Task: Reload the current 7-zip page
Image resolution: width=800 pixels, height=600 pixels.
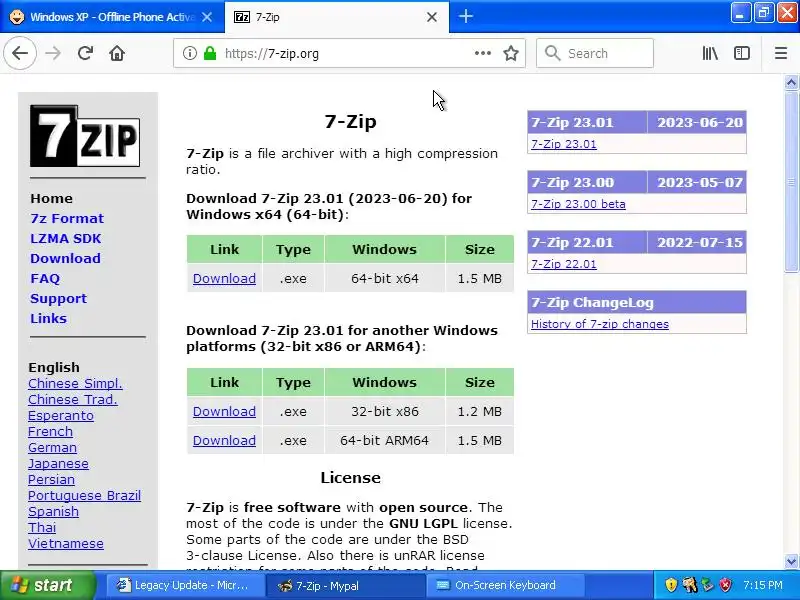Action: point(85,53)
